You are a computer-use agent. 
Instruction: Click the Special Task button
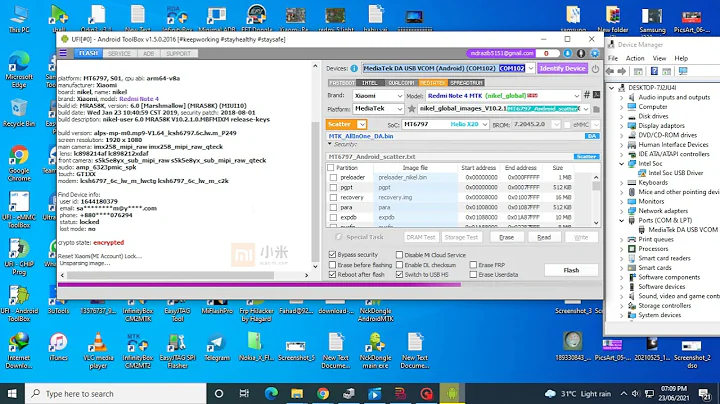[x=360, y=237]
